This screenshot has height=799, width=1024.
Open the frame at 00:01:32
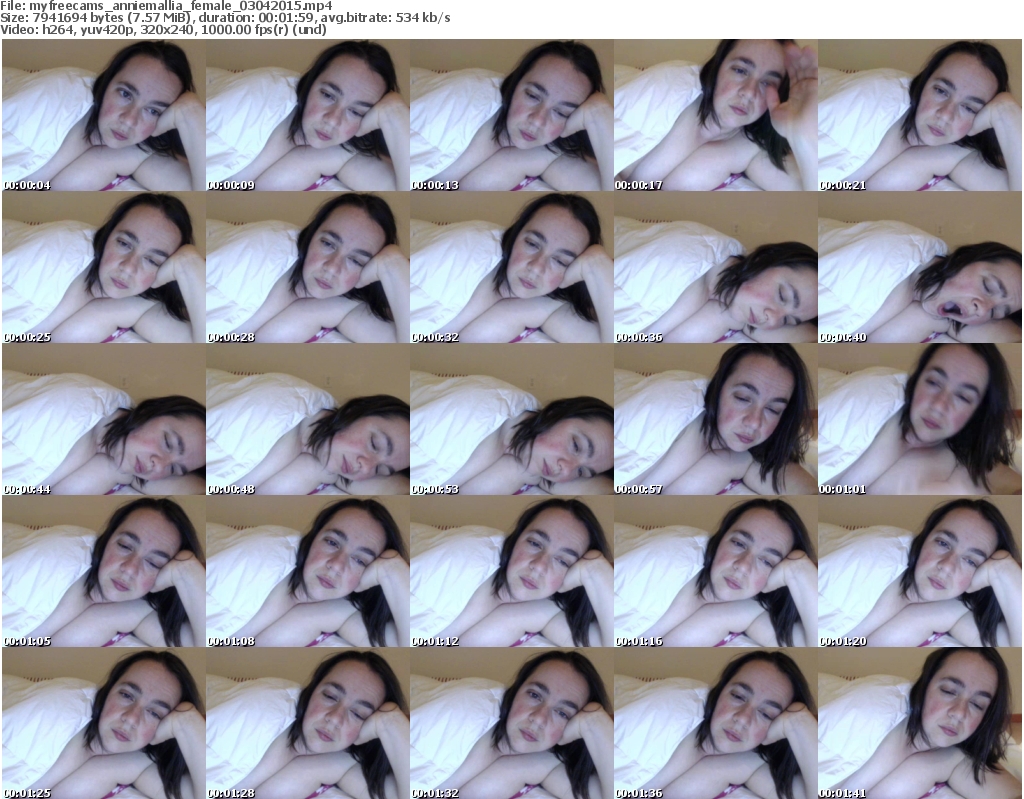click(x=510, y=724)
